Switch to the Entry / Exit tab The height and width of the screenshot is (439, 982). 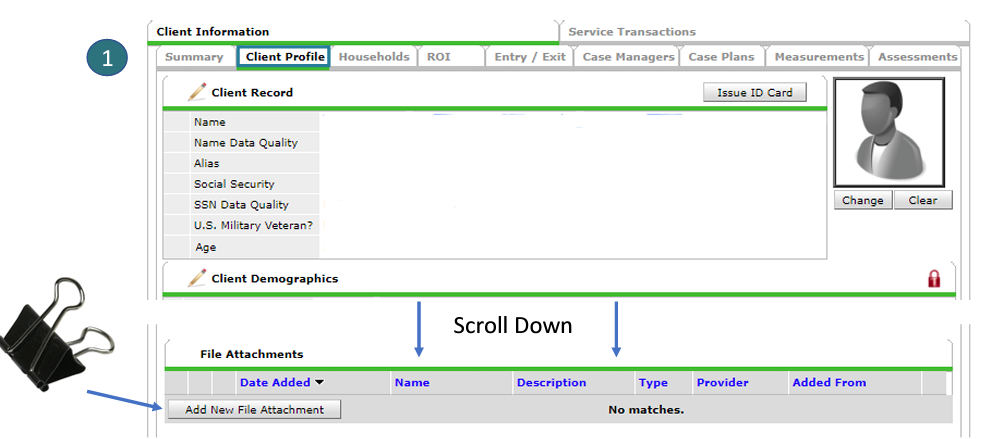[x=530, y=56]
